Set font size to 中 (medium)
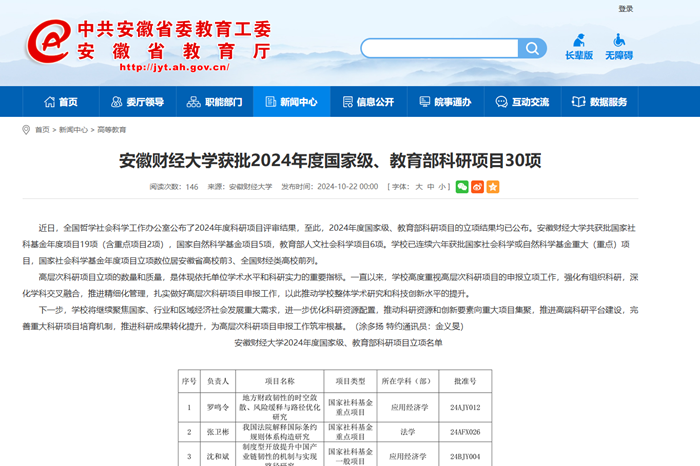Screen dimensions: 700x466 pos(430,187)
